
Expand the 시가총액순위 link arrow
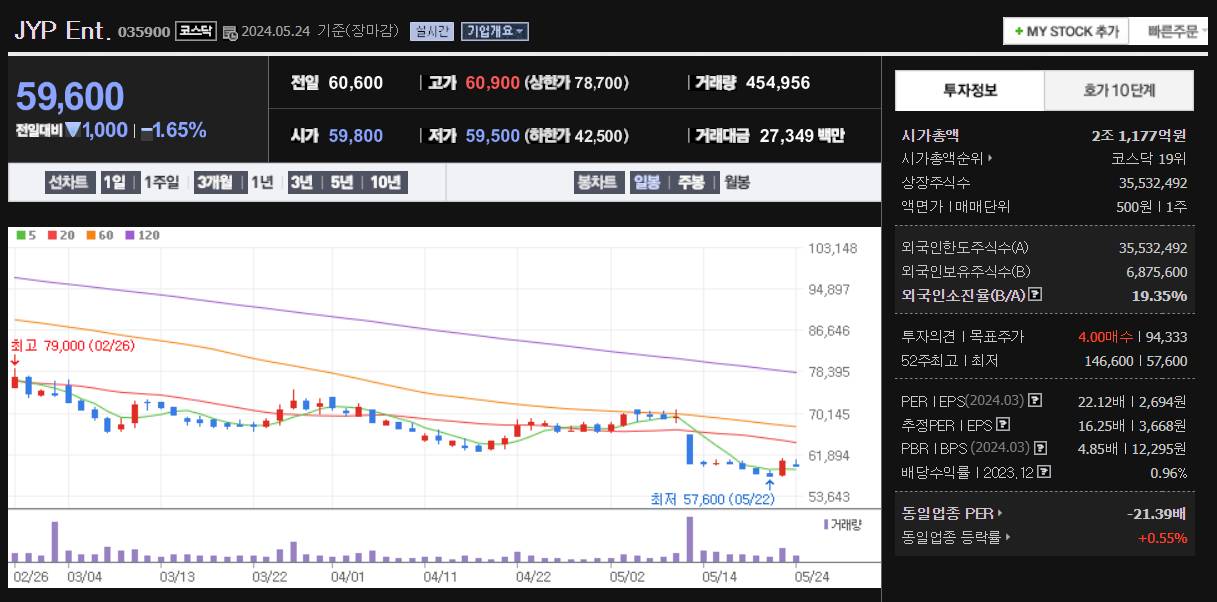point(990,158)
